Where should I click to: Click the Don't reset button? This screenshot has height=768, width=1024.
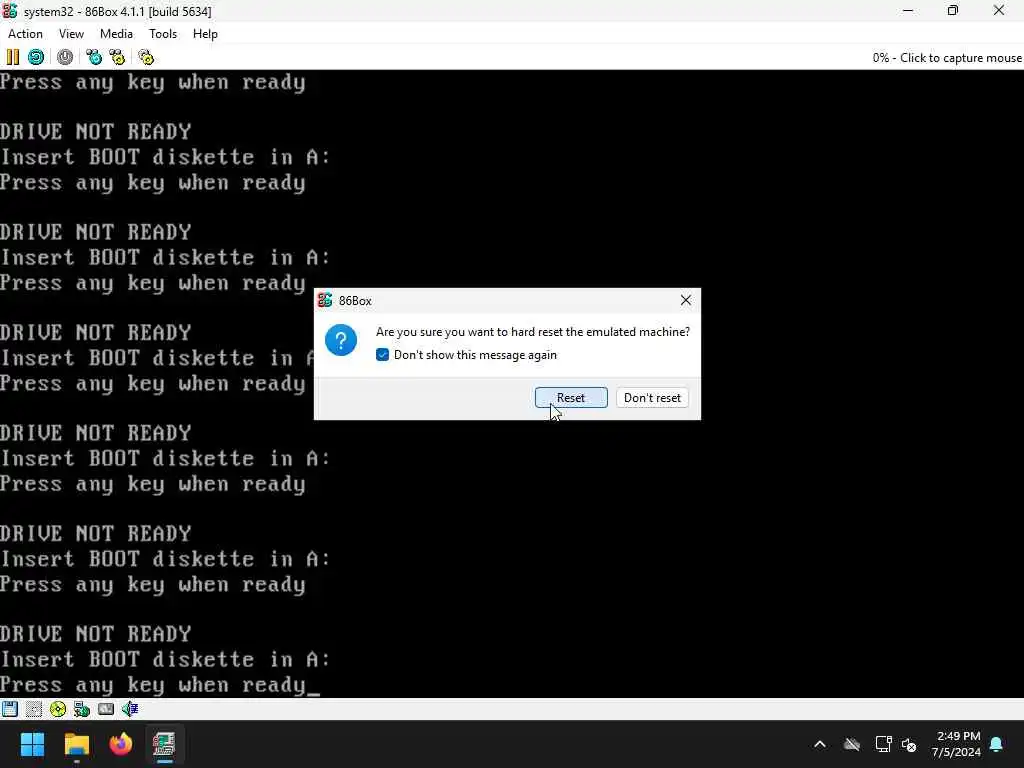pos(652,398)
